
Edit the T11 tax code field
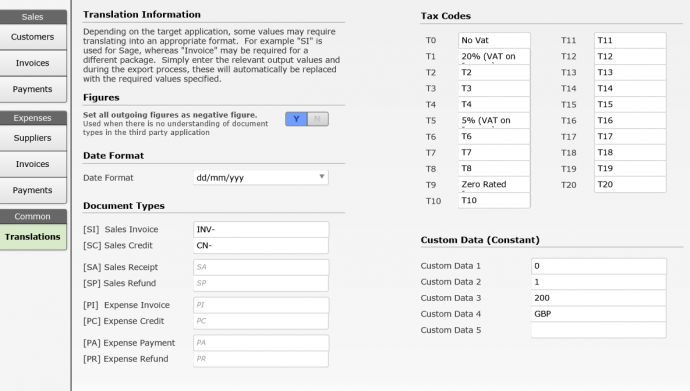coord(630,40)
